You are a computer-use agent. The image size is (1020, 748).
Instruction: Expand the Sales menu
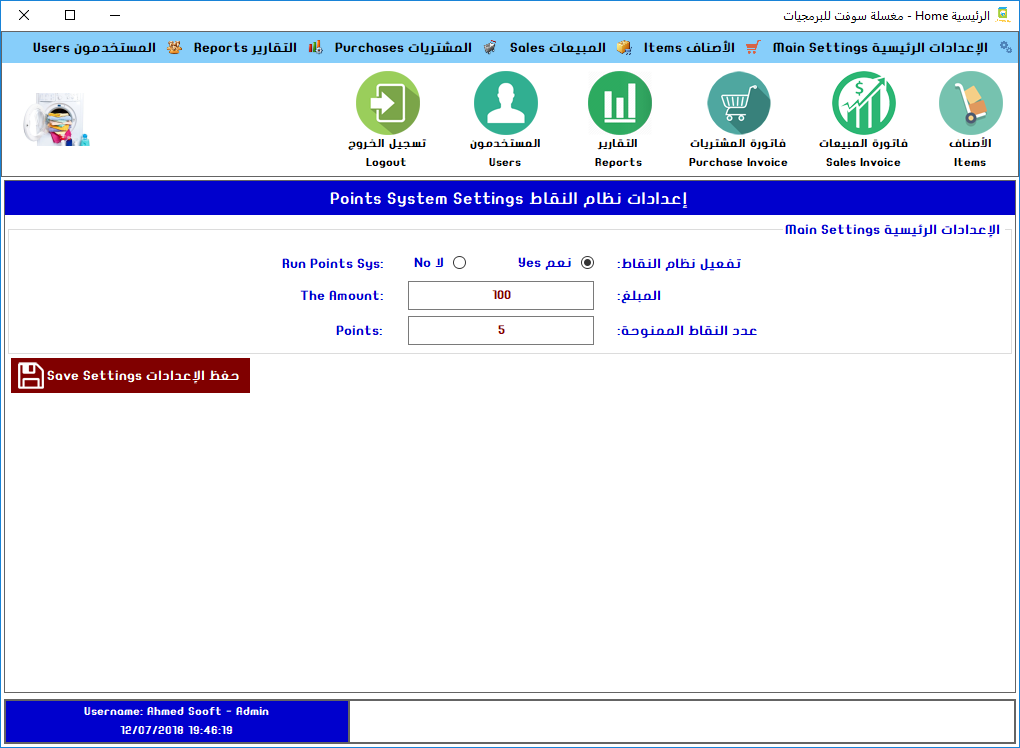[x=557, y=47]
